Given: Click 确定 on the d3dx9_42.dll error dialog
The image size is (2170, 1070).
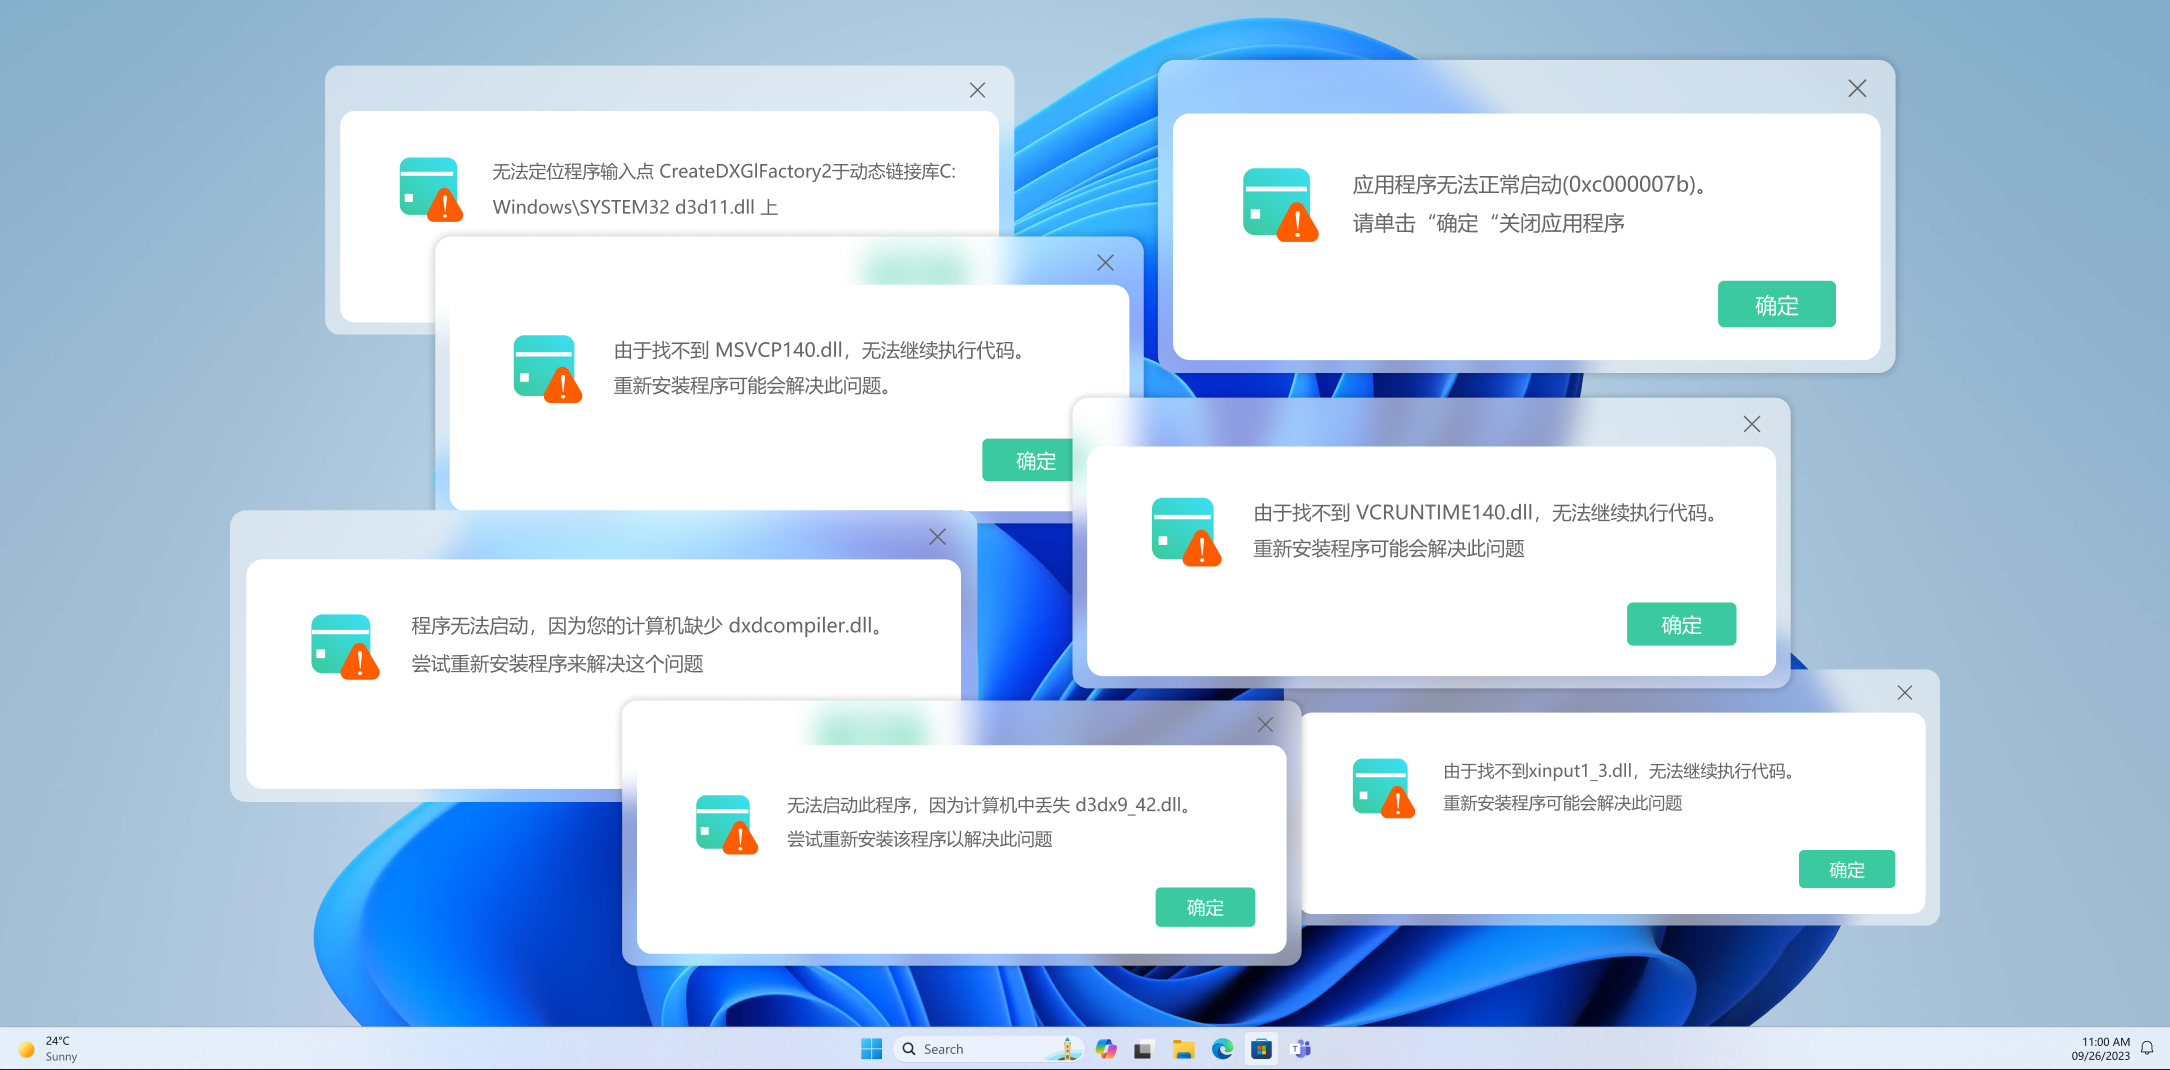Looking at the screenshot, I should point(1204,907).
